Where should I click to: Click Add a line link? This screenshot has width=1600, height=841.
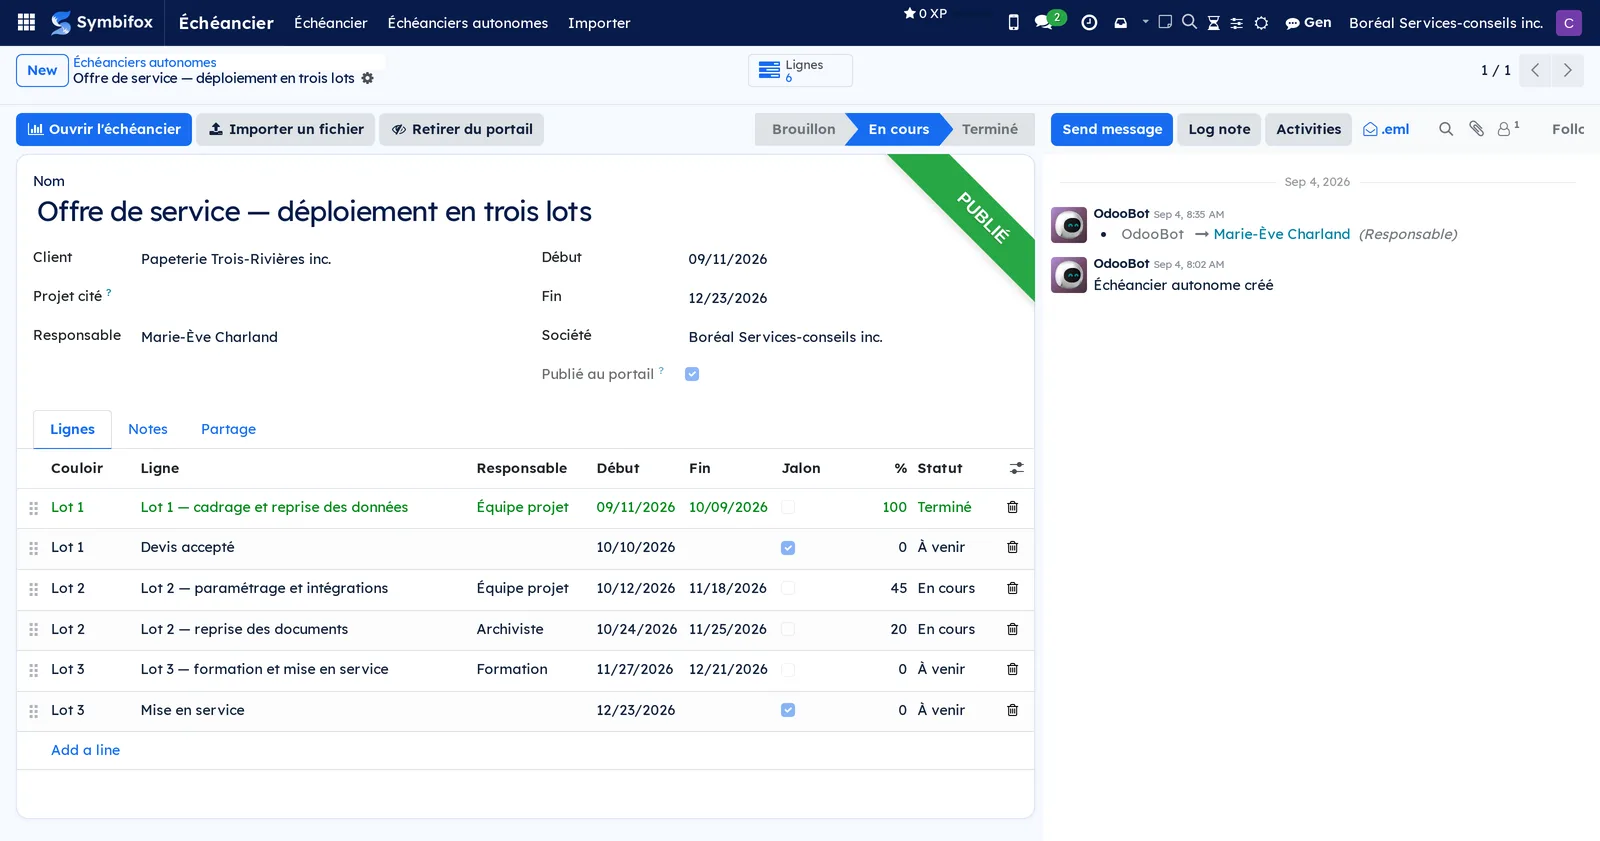tap(85, 750)
